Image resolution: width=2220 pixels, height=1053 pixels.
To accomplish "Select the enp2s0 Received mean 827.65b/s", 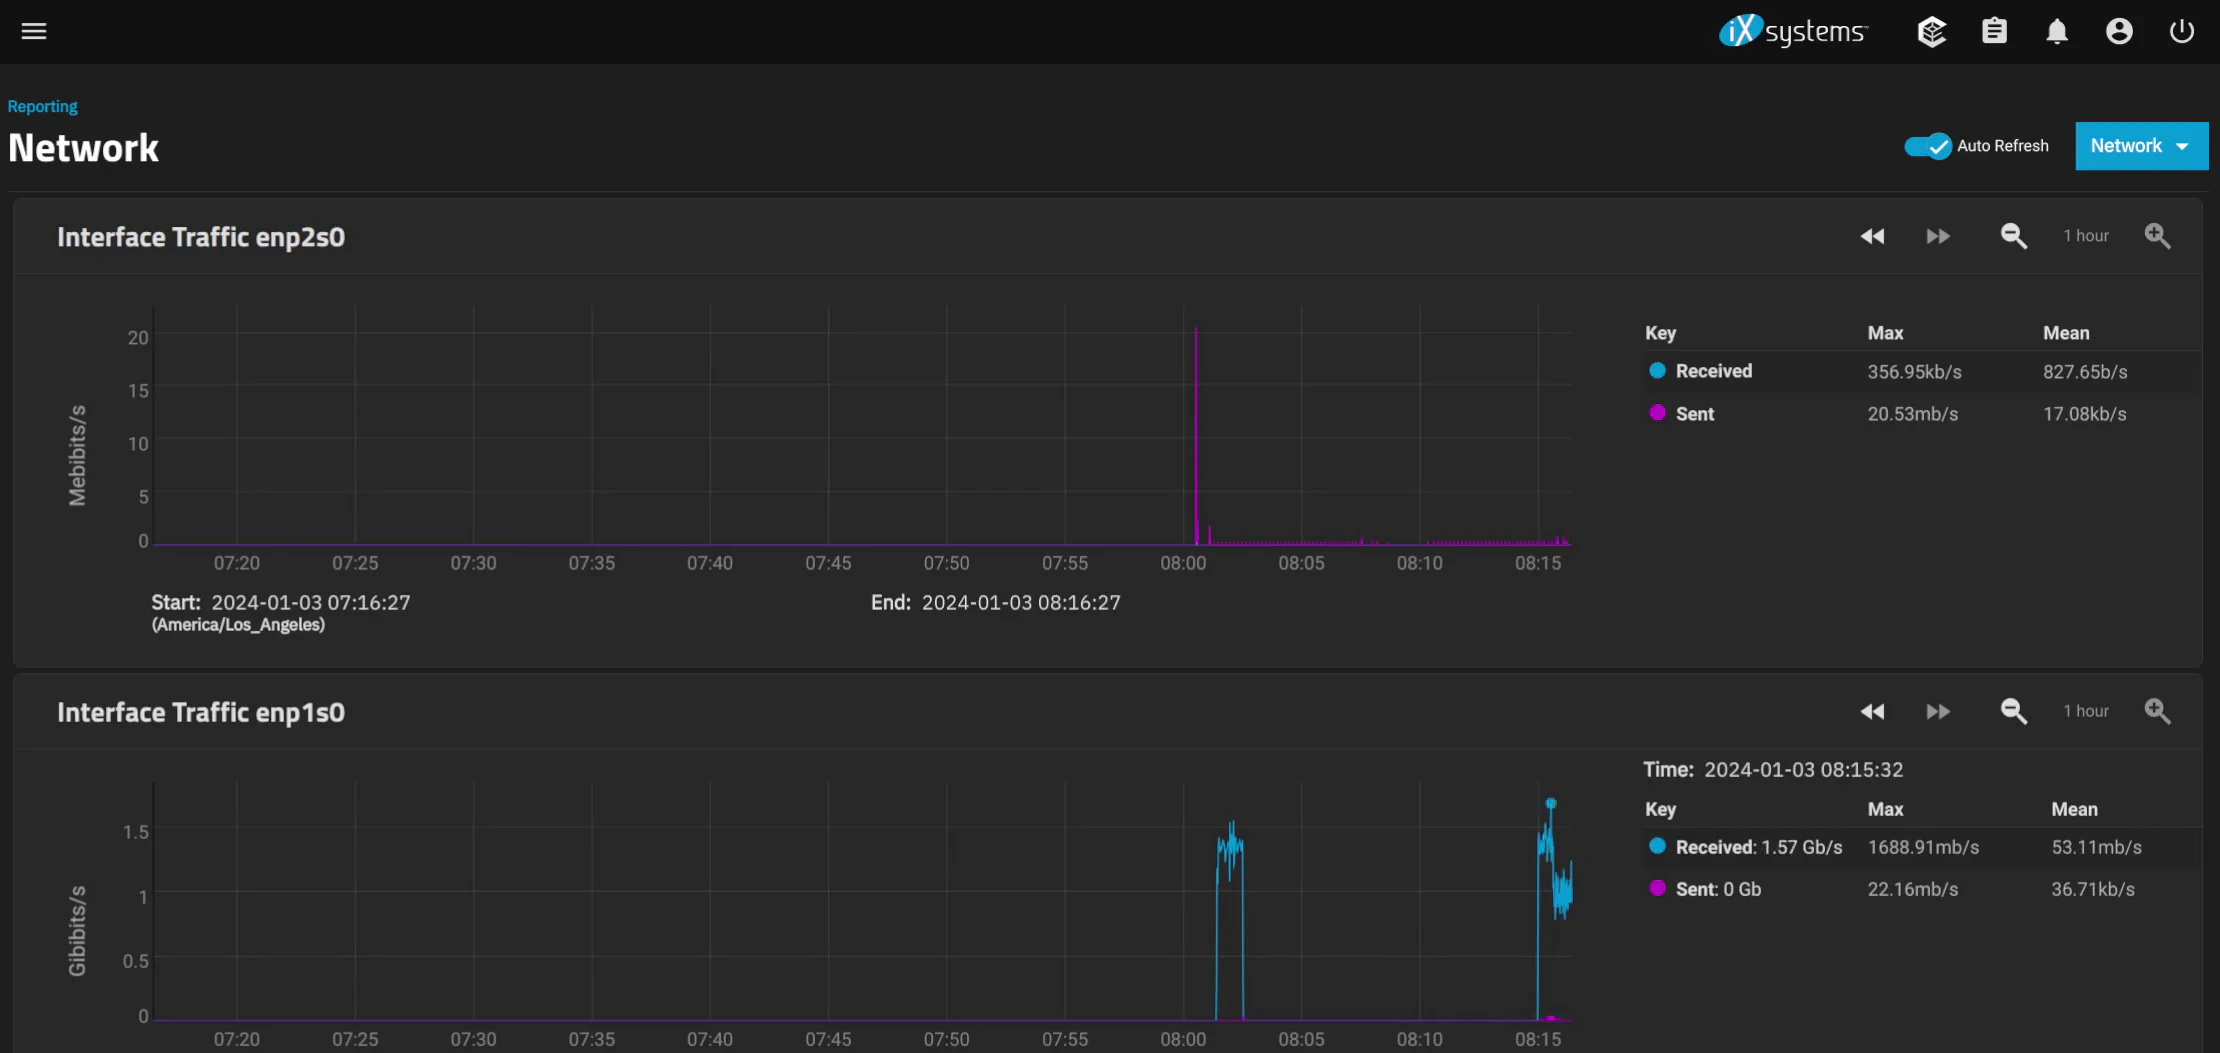I will coord(2085,372).
